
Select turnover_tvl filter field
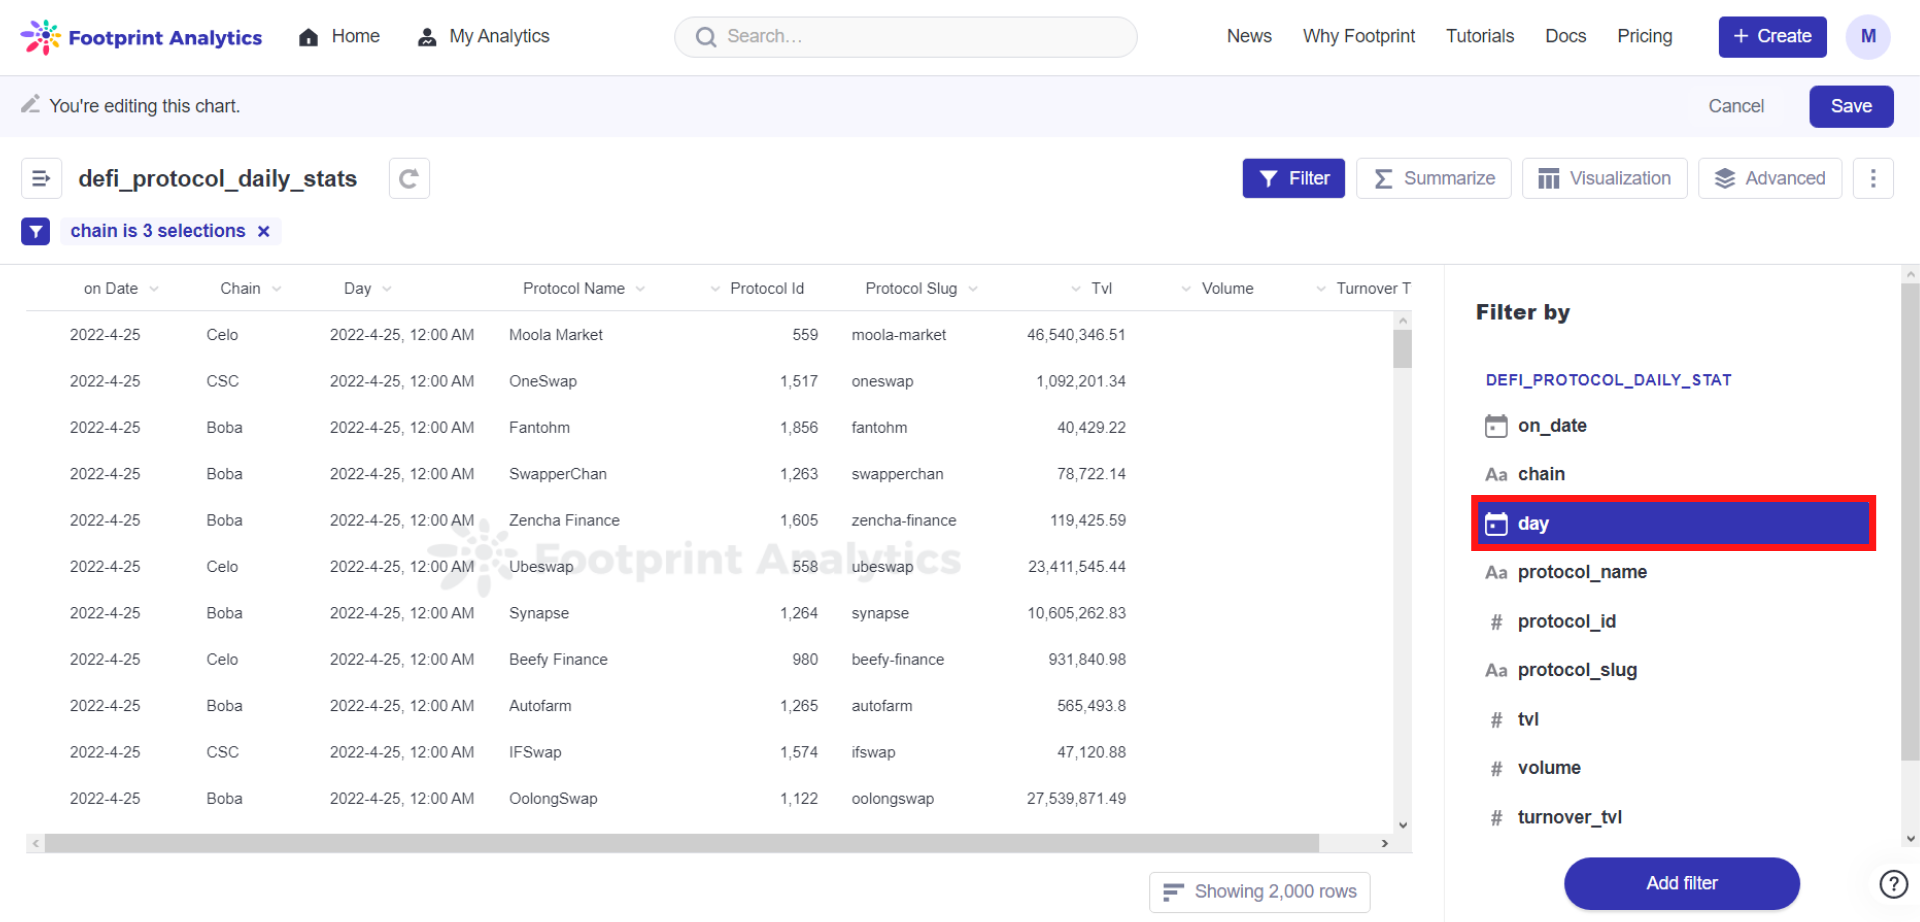(x=1673, y=818)
